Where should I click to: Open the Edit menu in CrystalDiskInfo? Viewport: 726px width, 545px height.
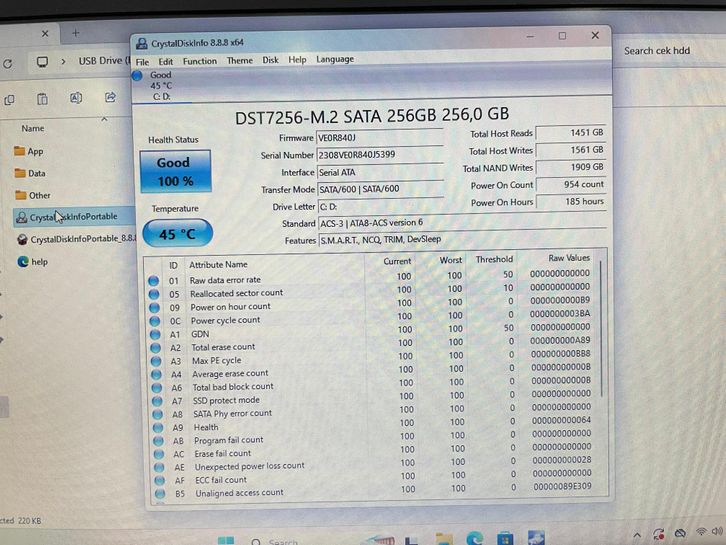165,62
